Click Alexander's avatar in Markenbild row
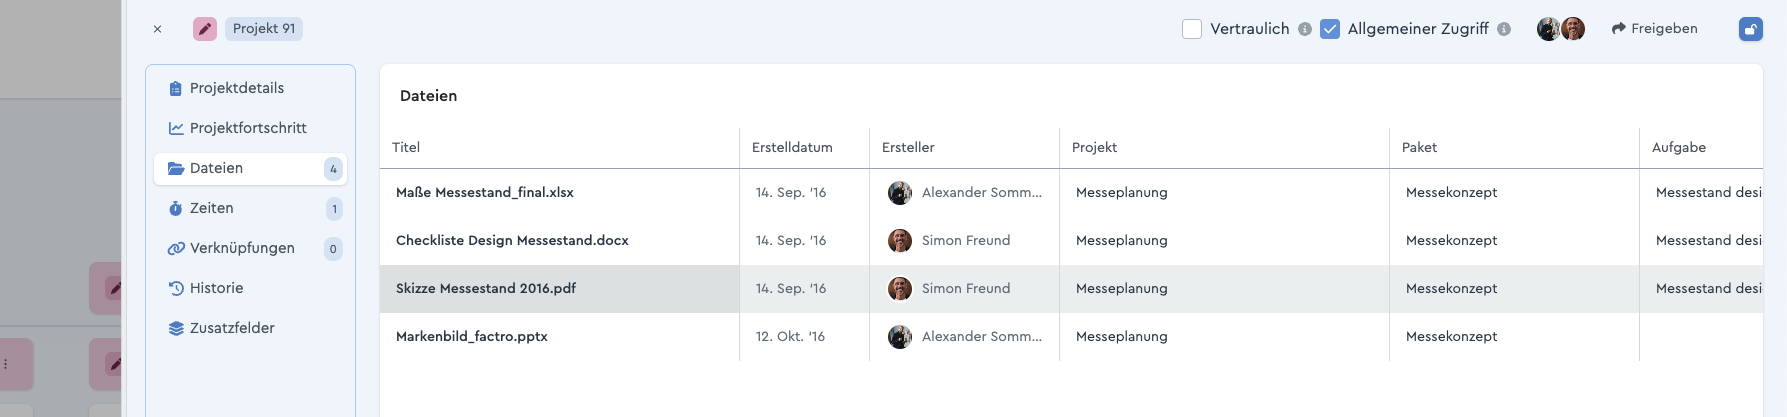 click(900, 337)
